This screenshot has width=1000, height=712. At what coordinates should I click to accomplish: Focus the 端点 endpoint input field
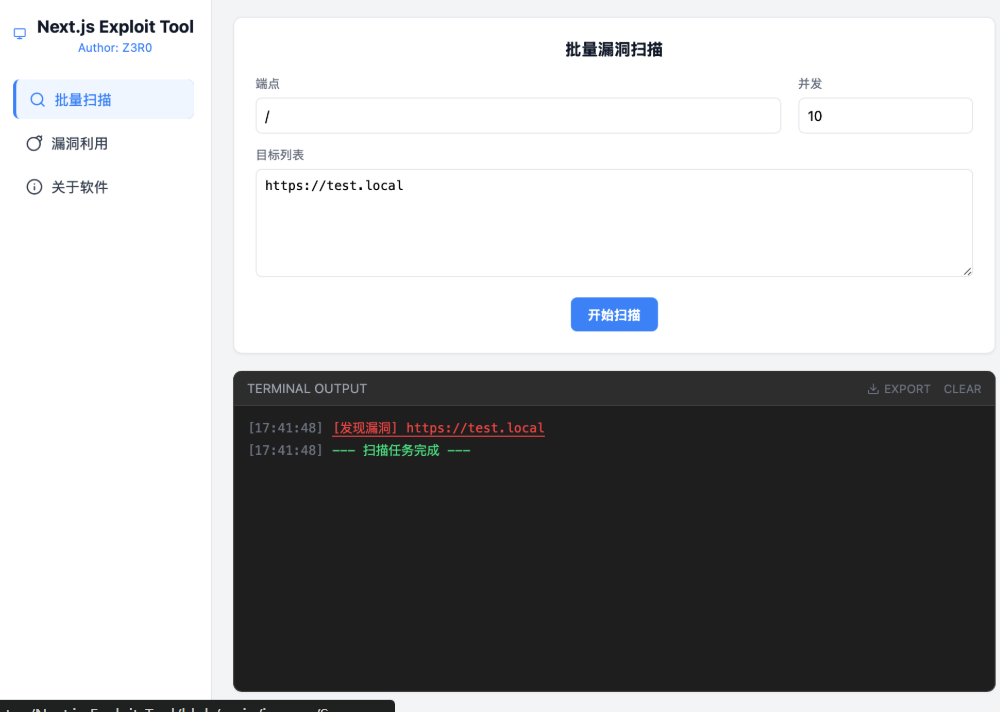click(518, 115)
